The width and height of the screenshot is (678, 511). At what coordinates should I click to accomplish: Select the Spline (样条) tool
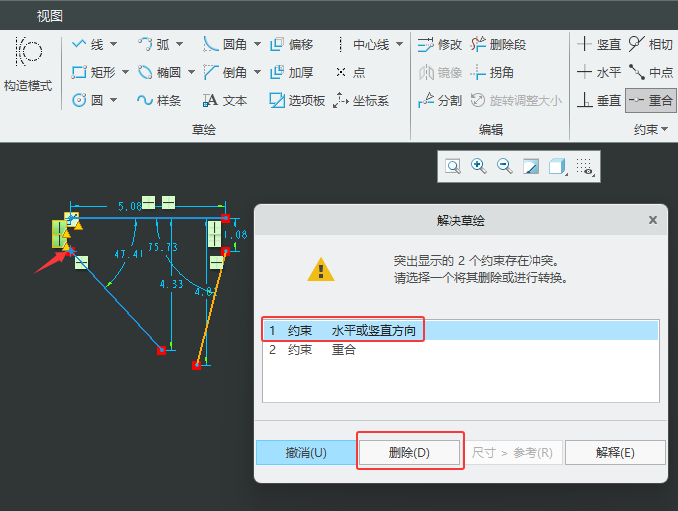pos(159,100)
